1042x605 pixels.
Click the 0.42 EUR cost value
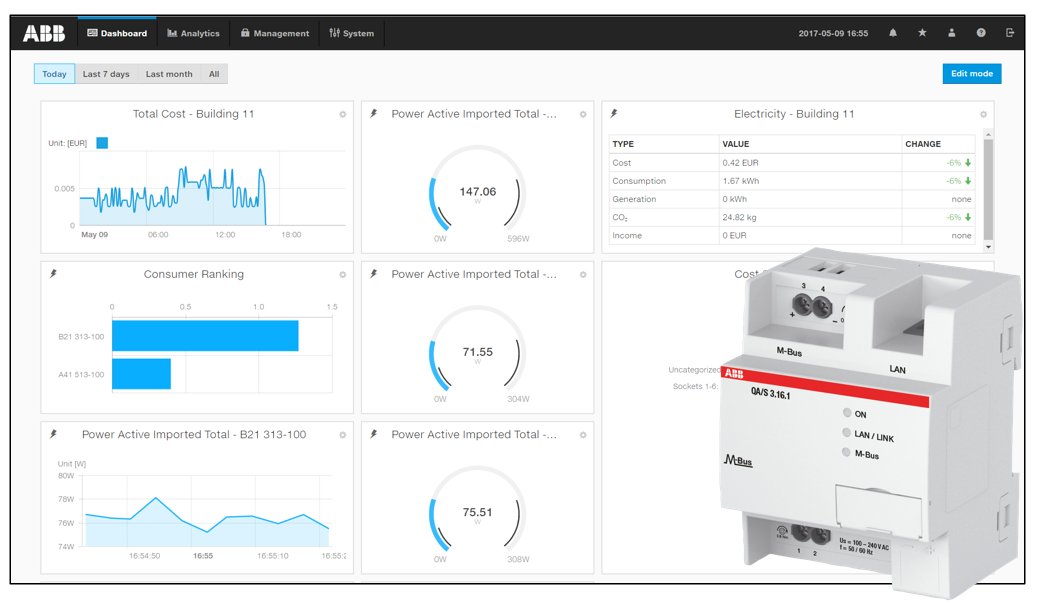point(740,163)
